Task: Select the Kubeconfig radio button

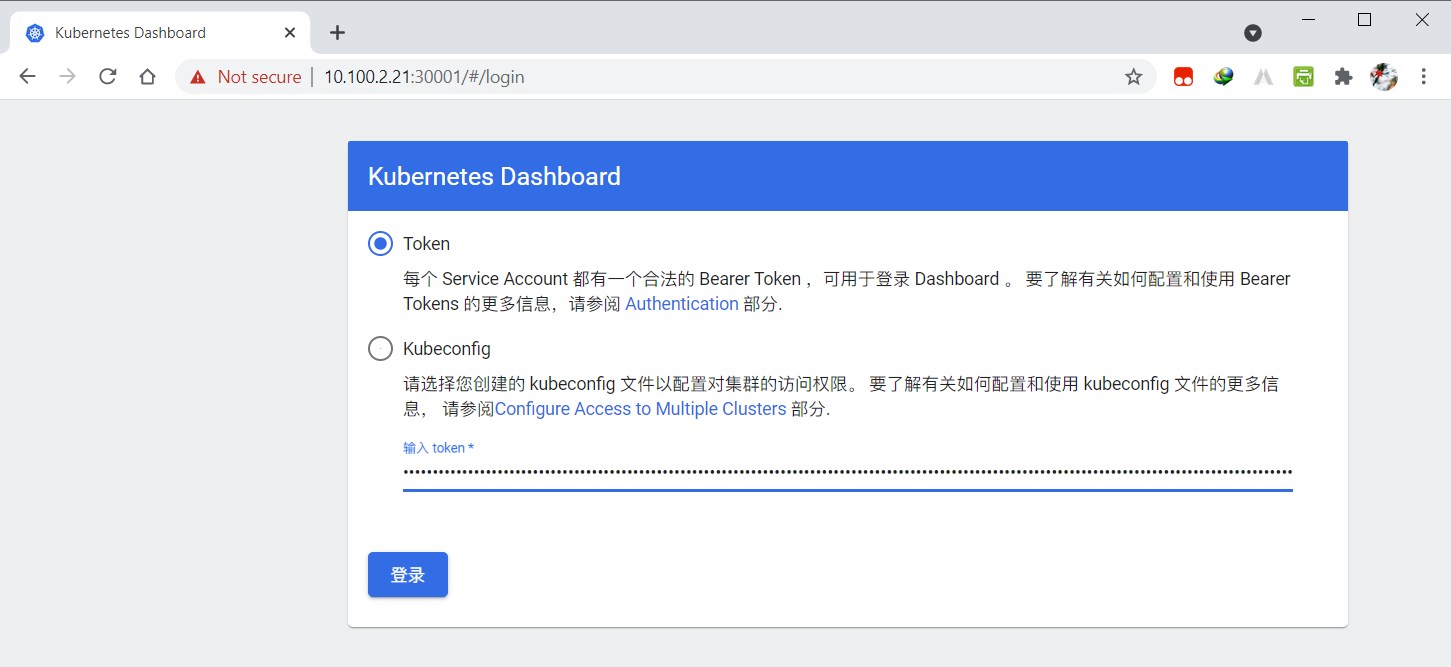Action: click(380, 348)
